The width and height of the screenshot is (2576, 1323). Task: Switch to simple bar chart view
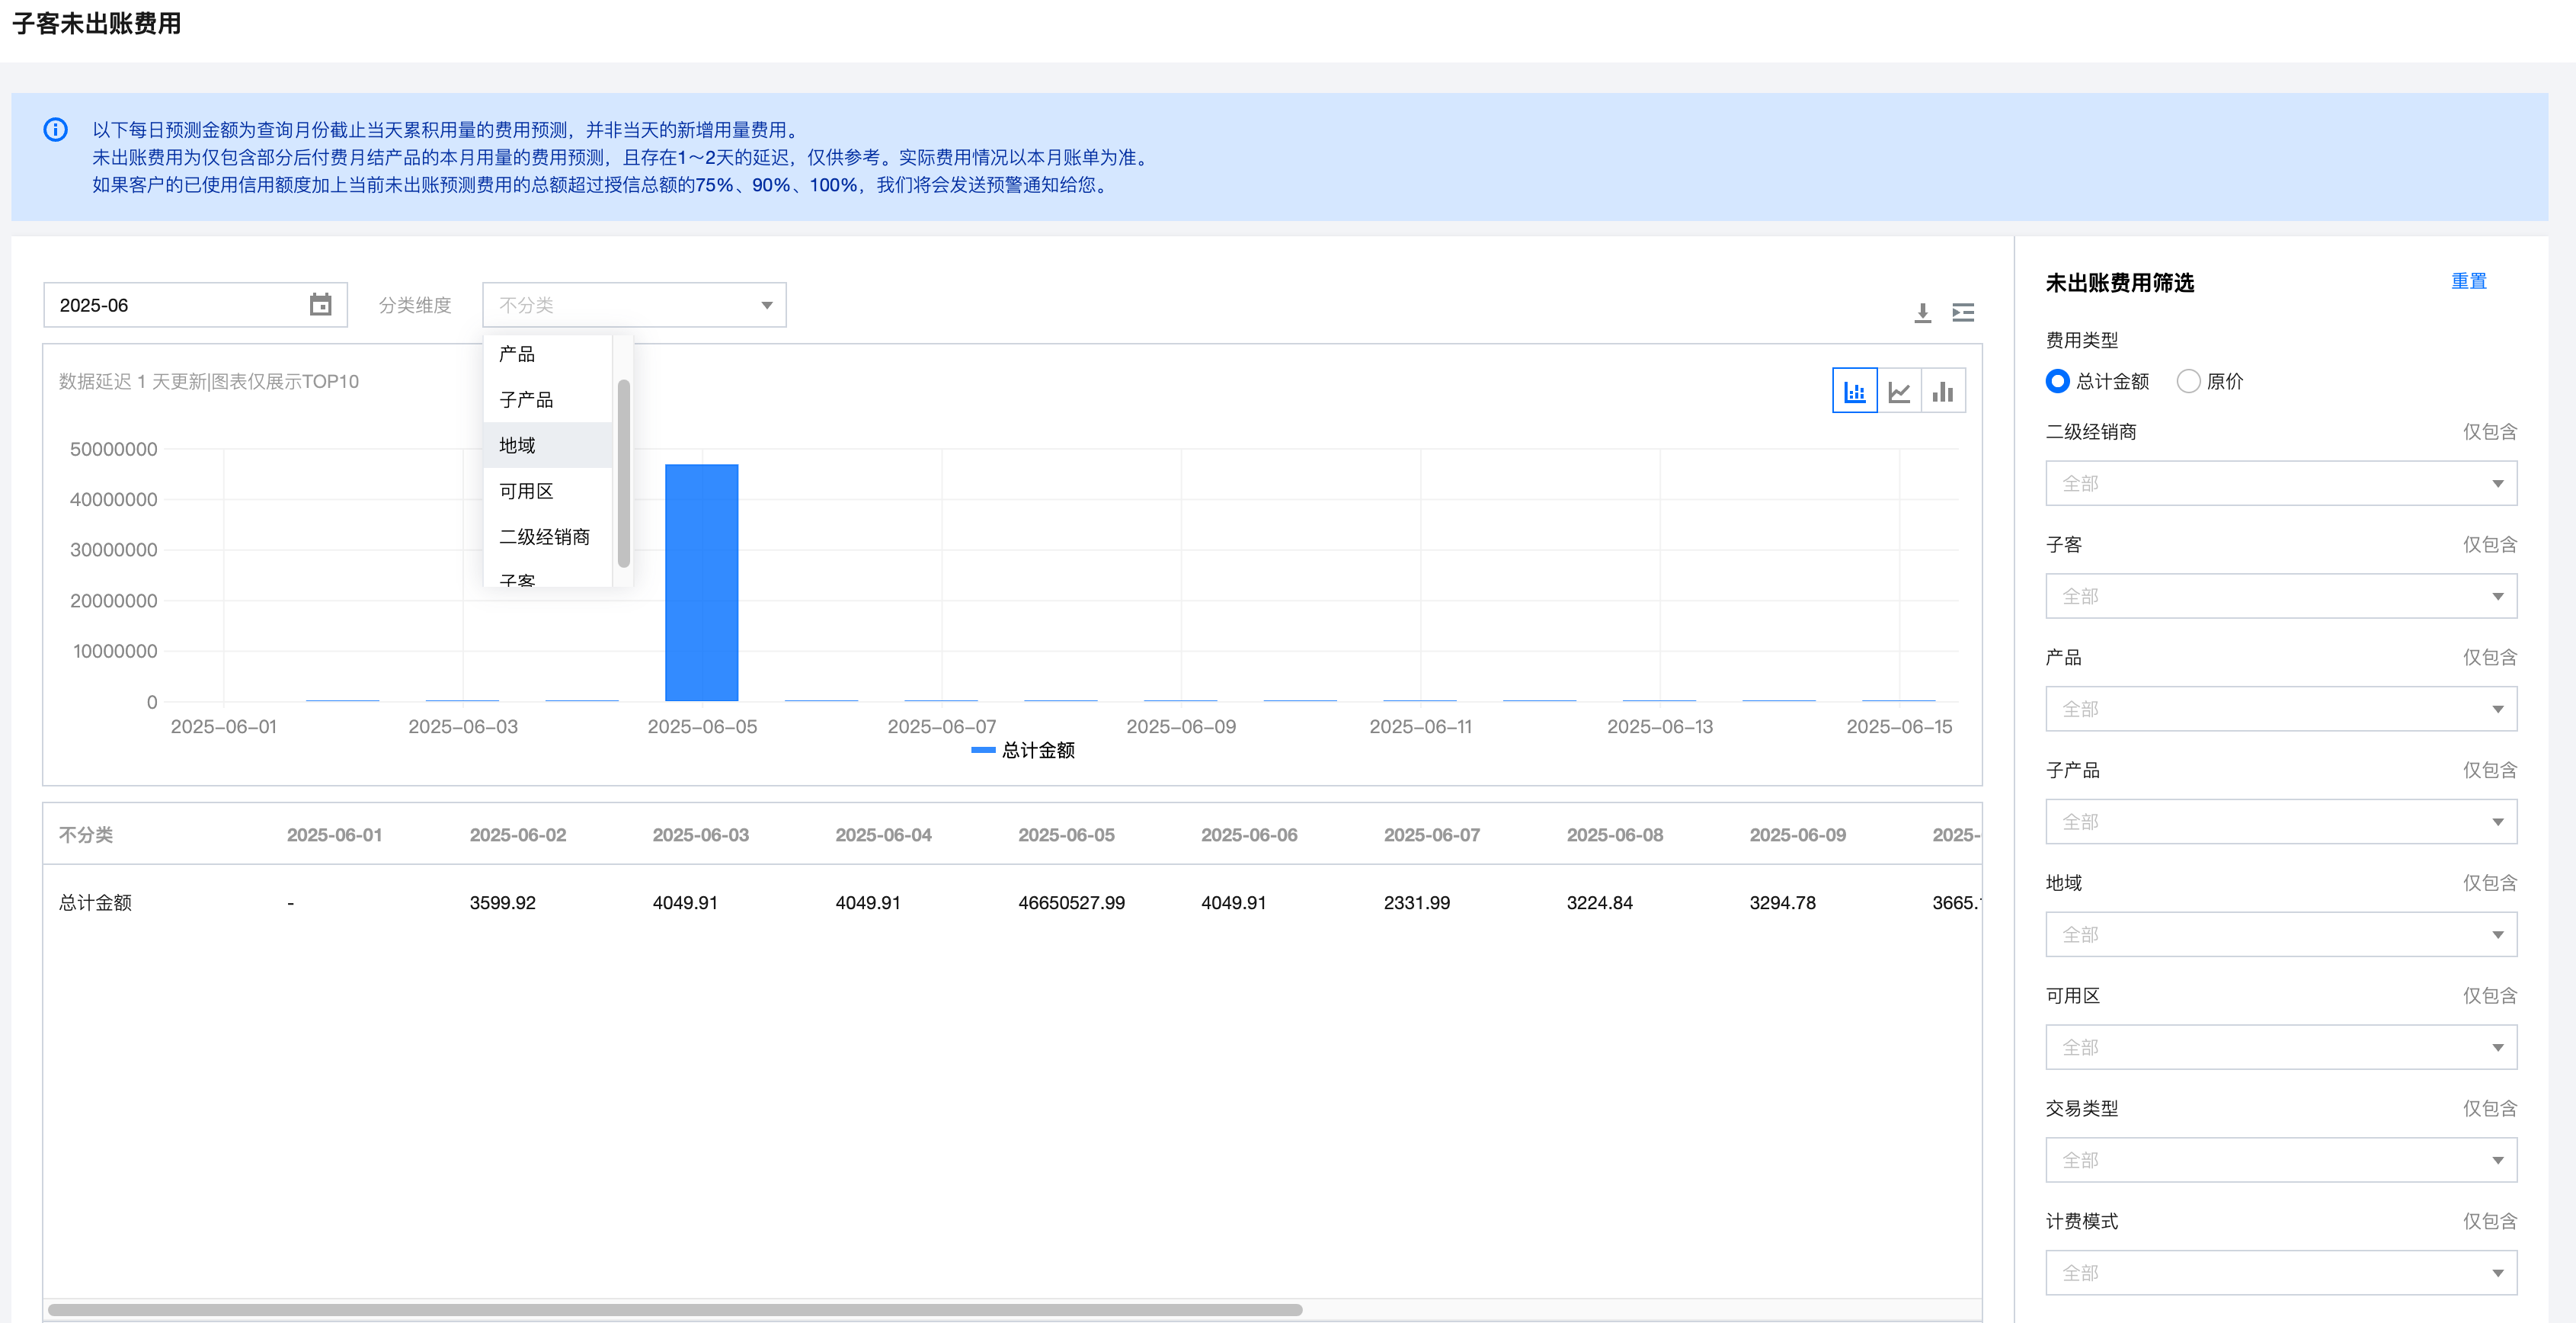point(1943,391)
